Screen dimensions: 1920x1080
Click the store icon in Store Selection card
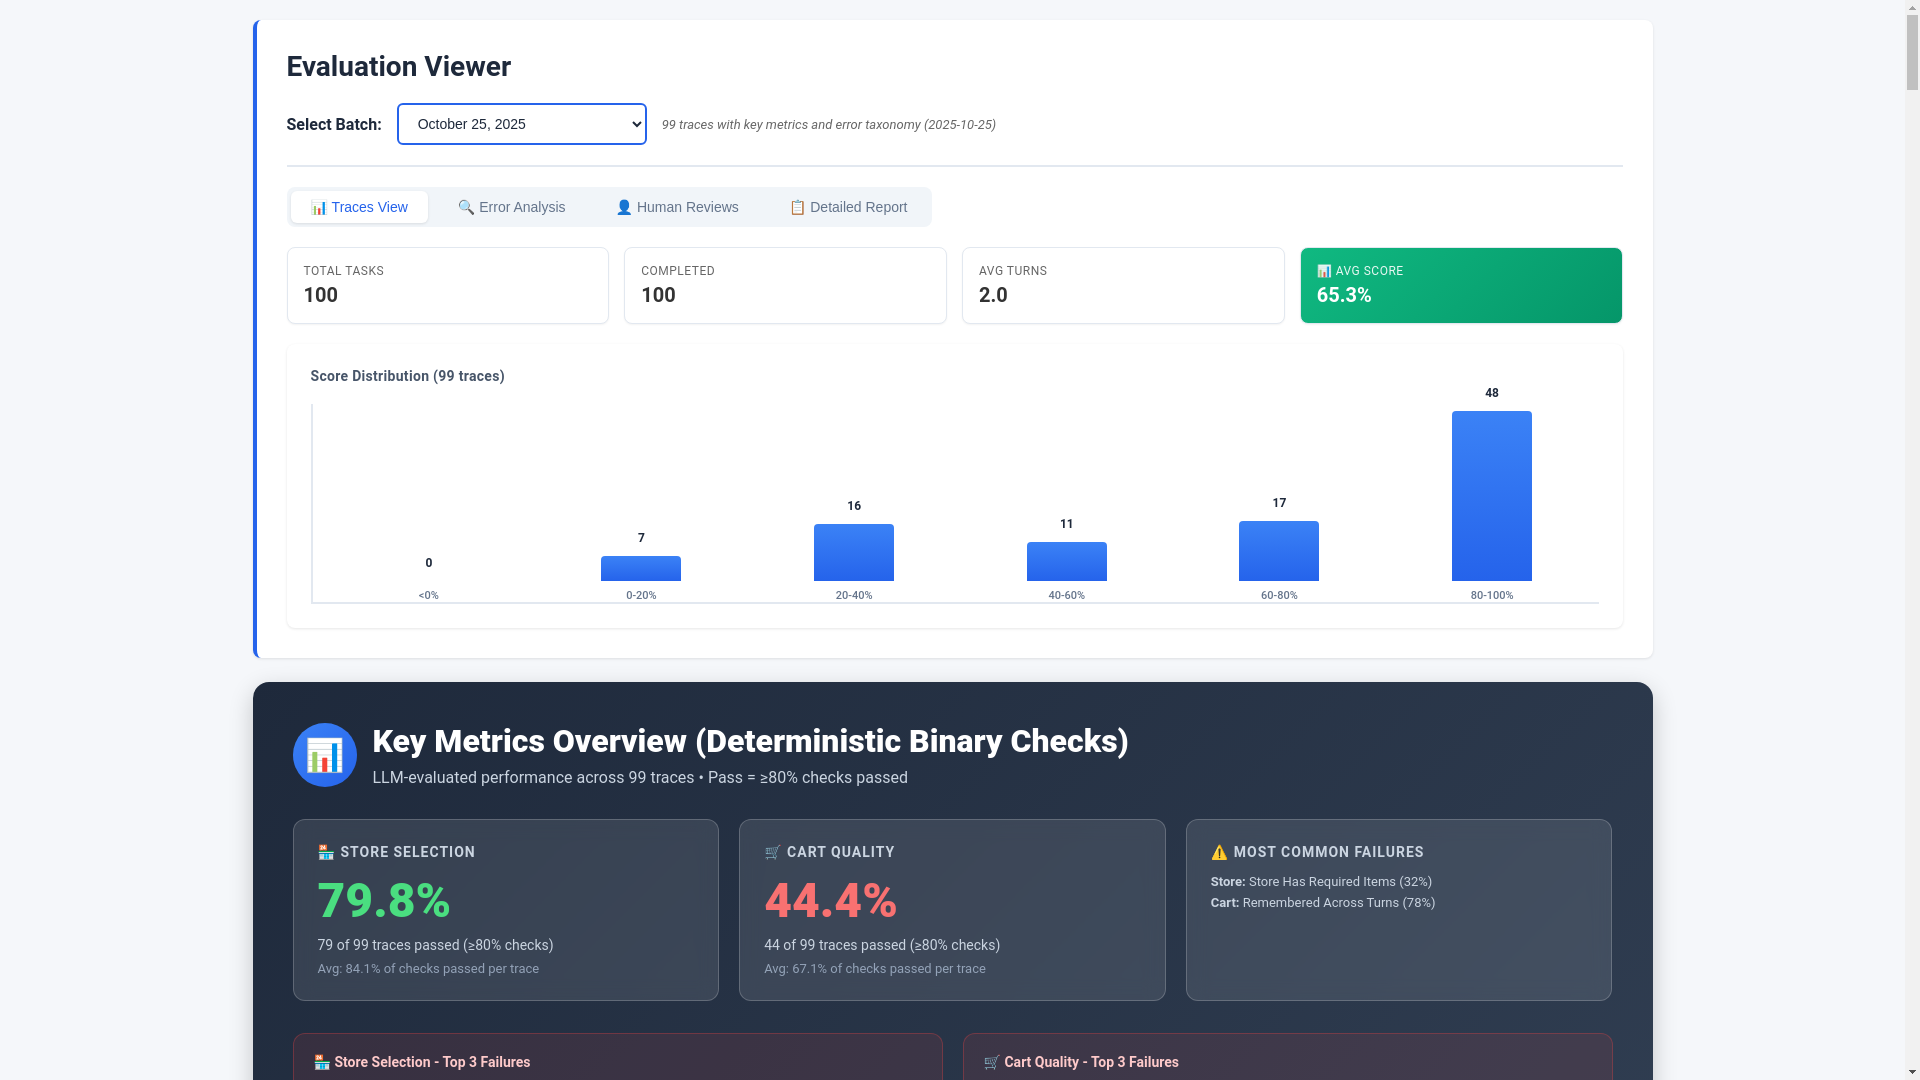pos(325,852)
